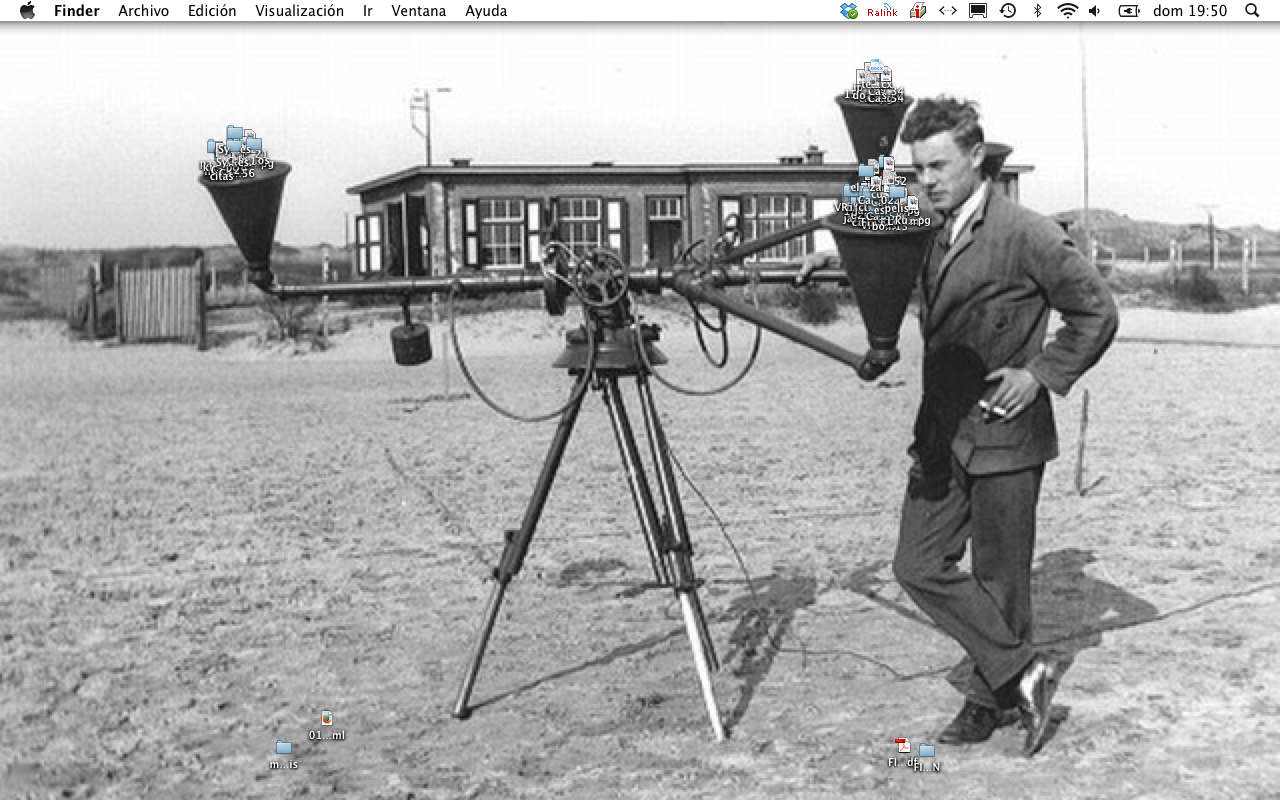1280x800 pixels.
Task: Open the Wi-Fi status menu
Action: coord(1068,11)
